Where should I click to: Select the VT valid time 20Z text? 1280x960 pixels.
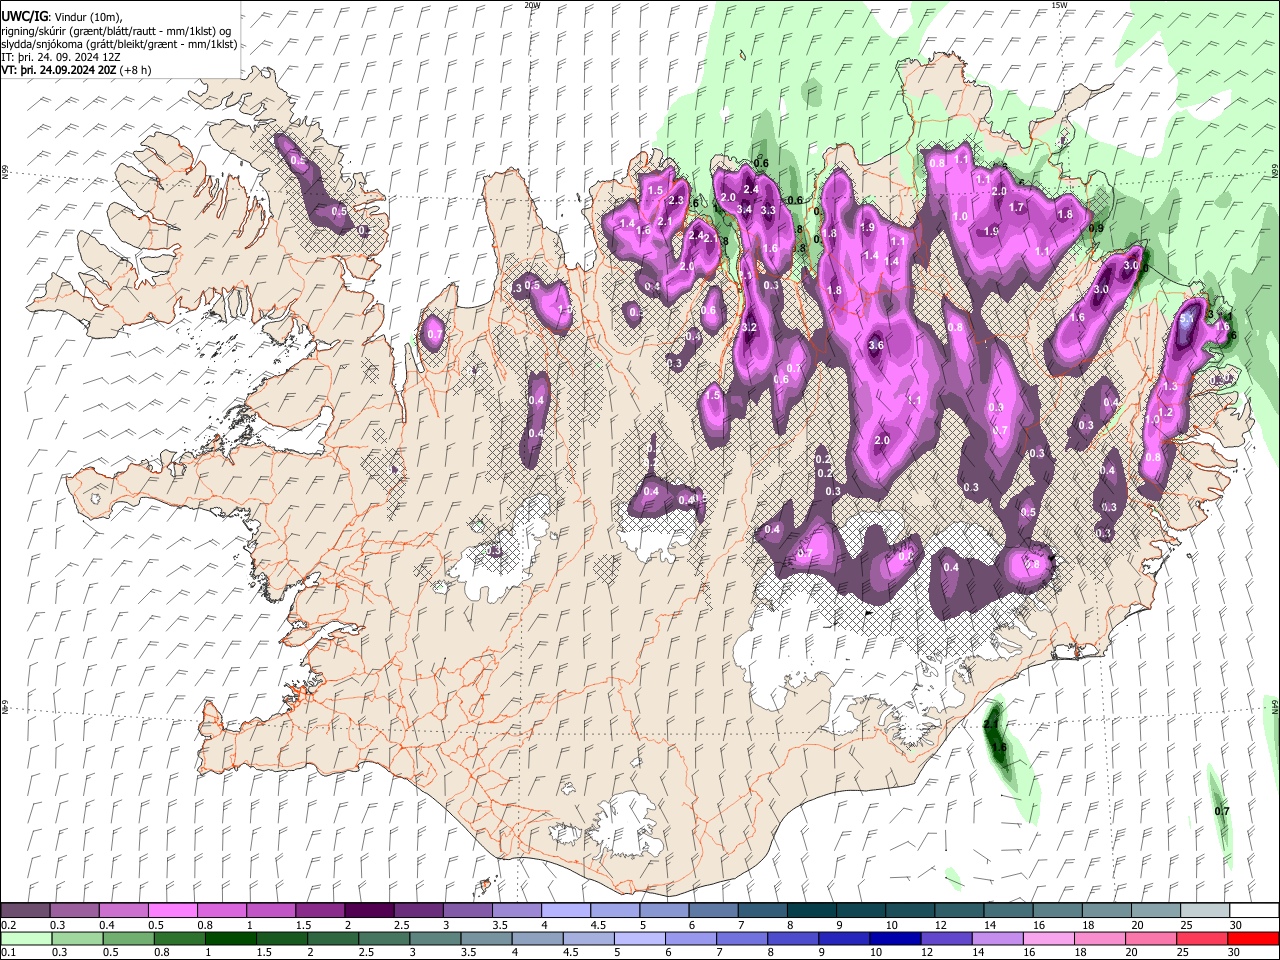click(x=59, y=70)
